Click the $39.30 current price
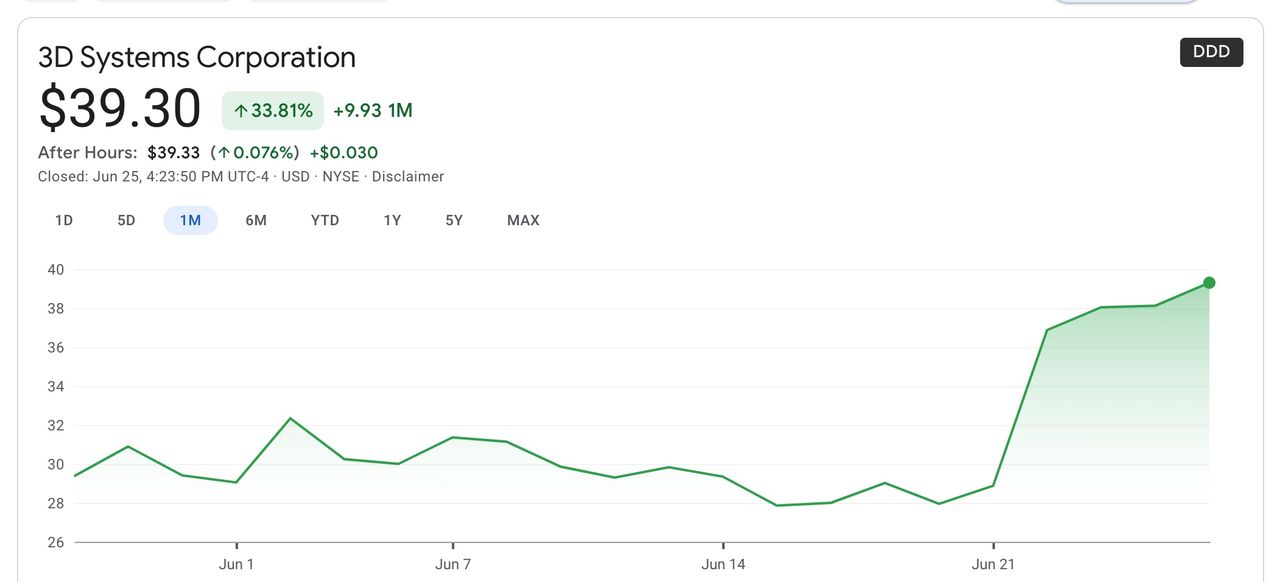 pyautogui.click(x=120, y=109)
